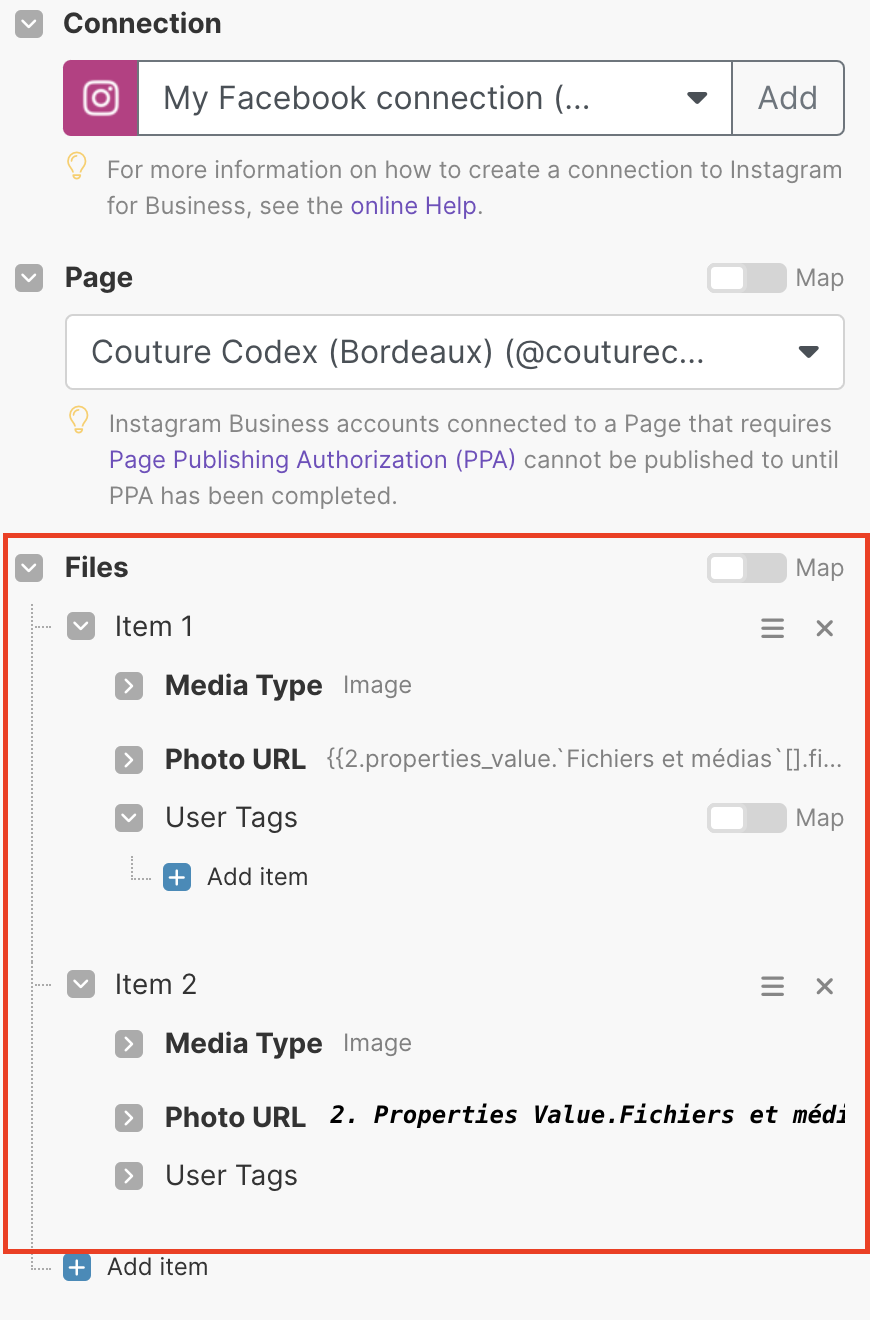Expand Media Type under Item 2
The image size is (870, 1320).
click(129, 1044)
